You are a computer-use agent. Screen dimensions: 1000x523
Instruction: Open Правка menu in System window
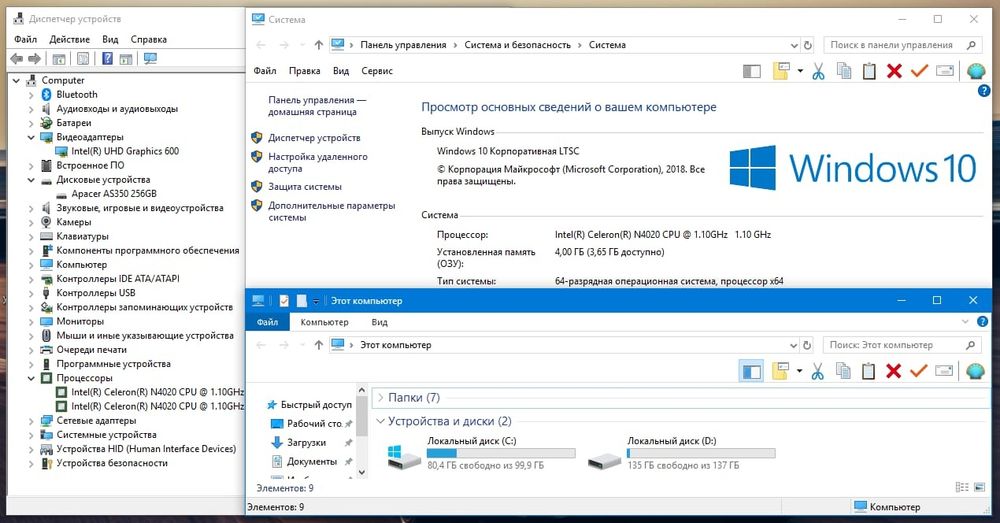(x=304, y=71)
